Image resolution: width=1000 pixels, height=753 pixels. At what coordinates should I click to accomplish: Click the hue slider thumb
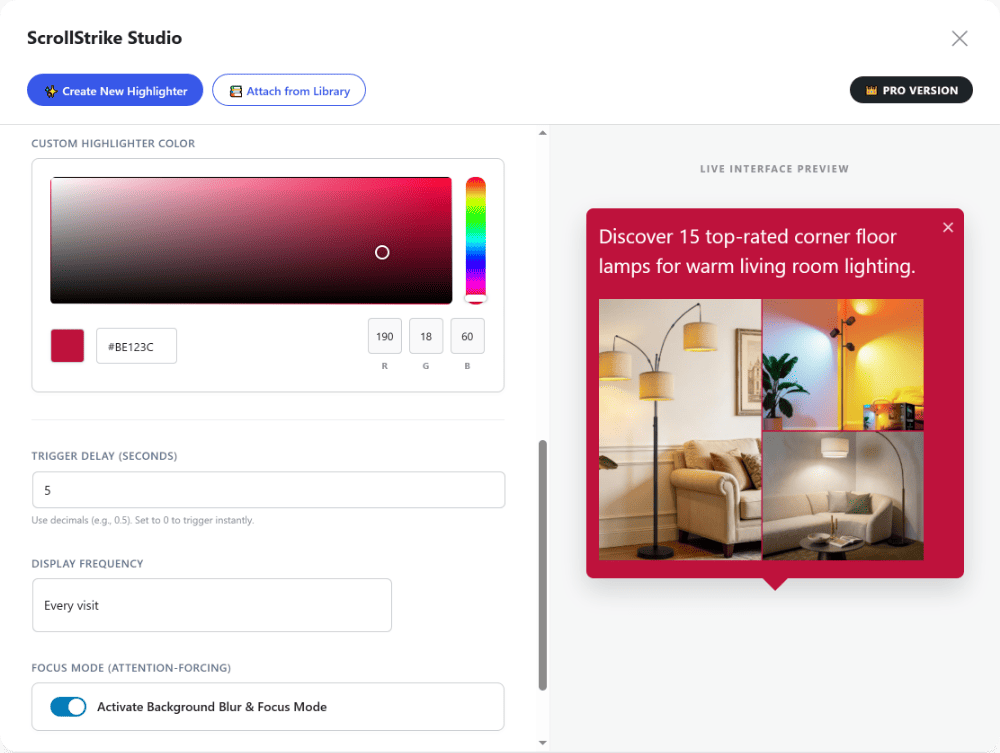[x=475, y=298]
